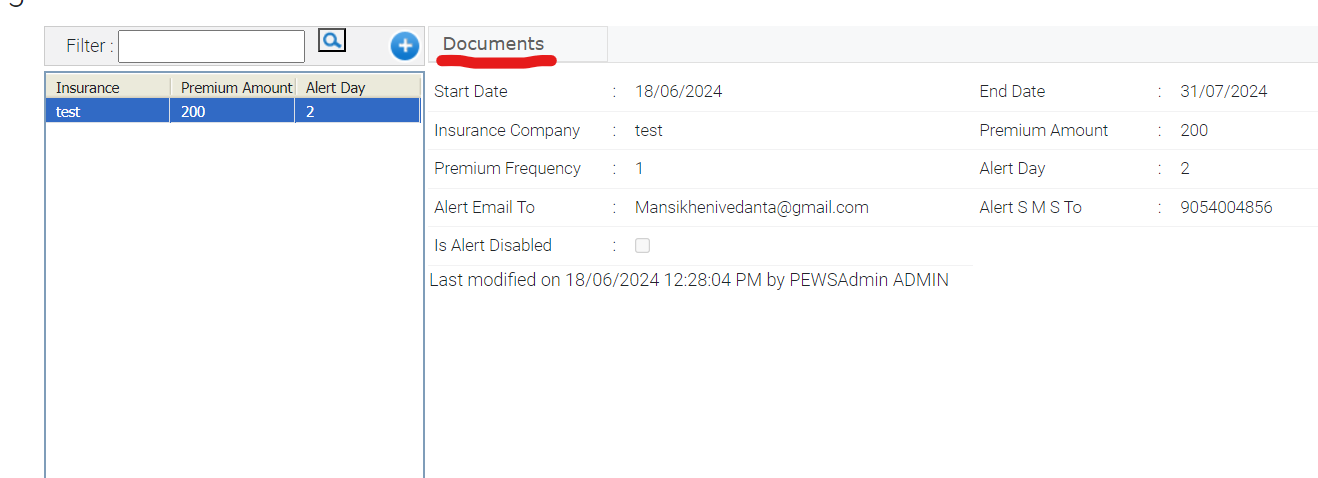Click the Alert Day cell showing 2 in the list

point(358,112)
